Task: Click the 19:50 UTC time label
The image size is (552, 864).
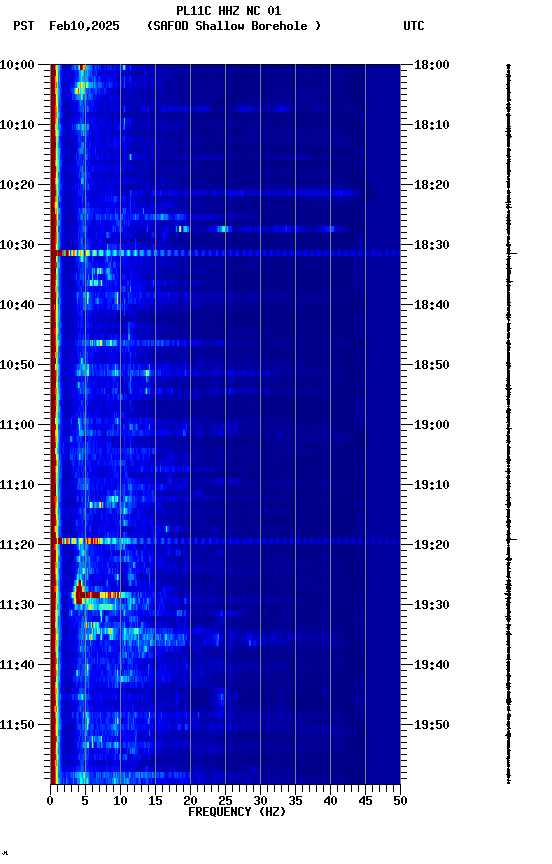Action: pyautogui.click(x=432, y=725)
